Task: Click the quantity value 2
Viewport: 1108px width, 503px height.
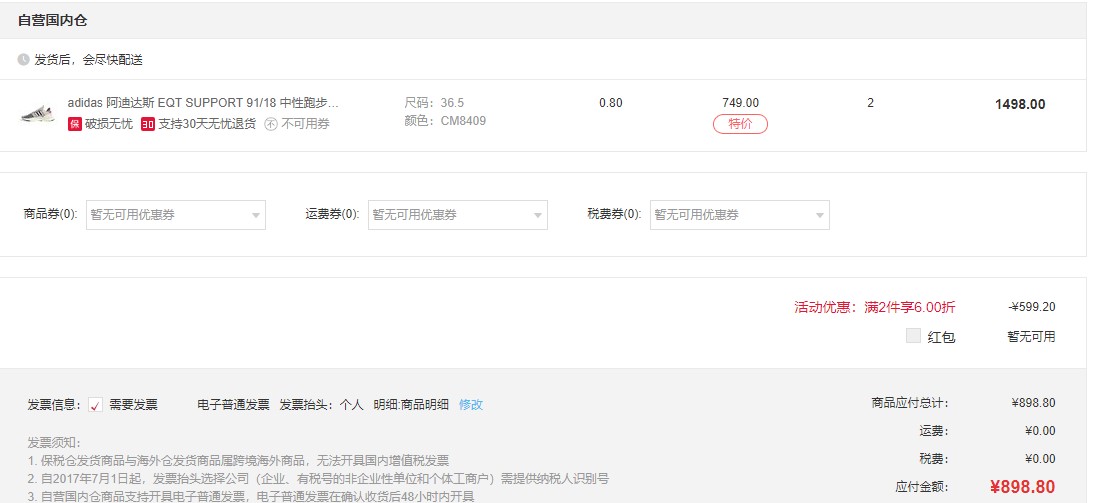Action: pos(870,102)
